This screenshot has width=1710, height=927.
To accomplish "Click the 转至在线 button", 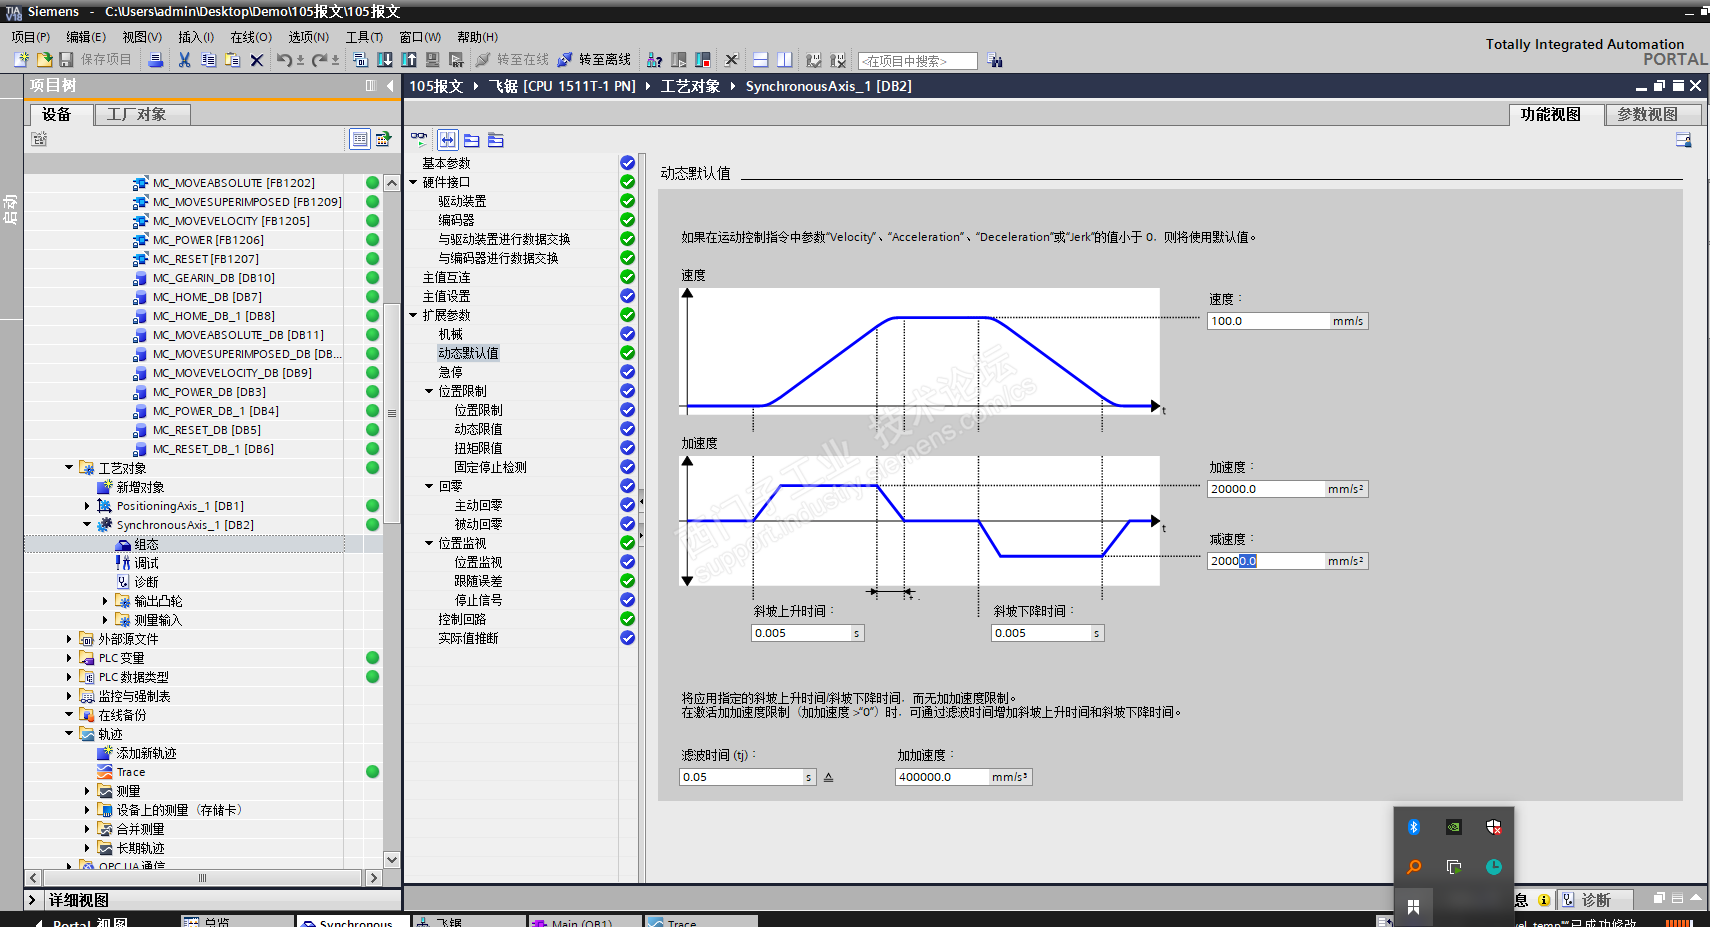I will pos(513,60).
